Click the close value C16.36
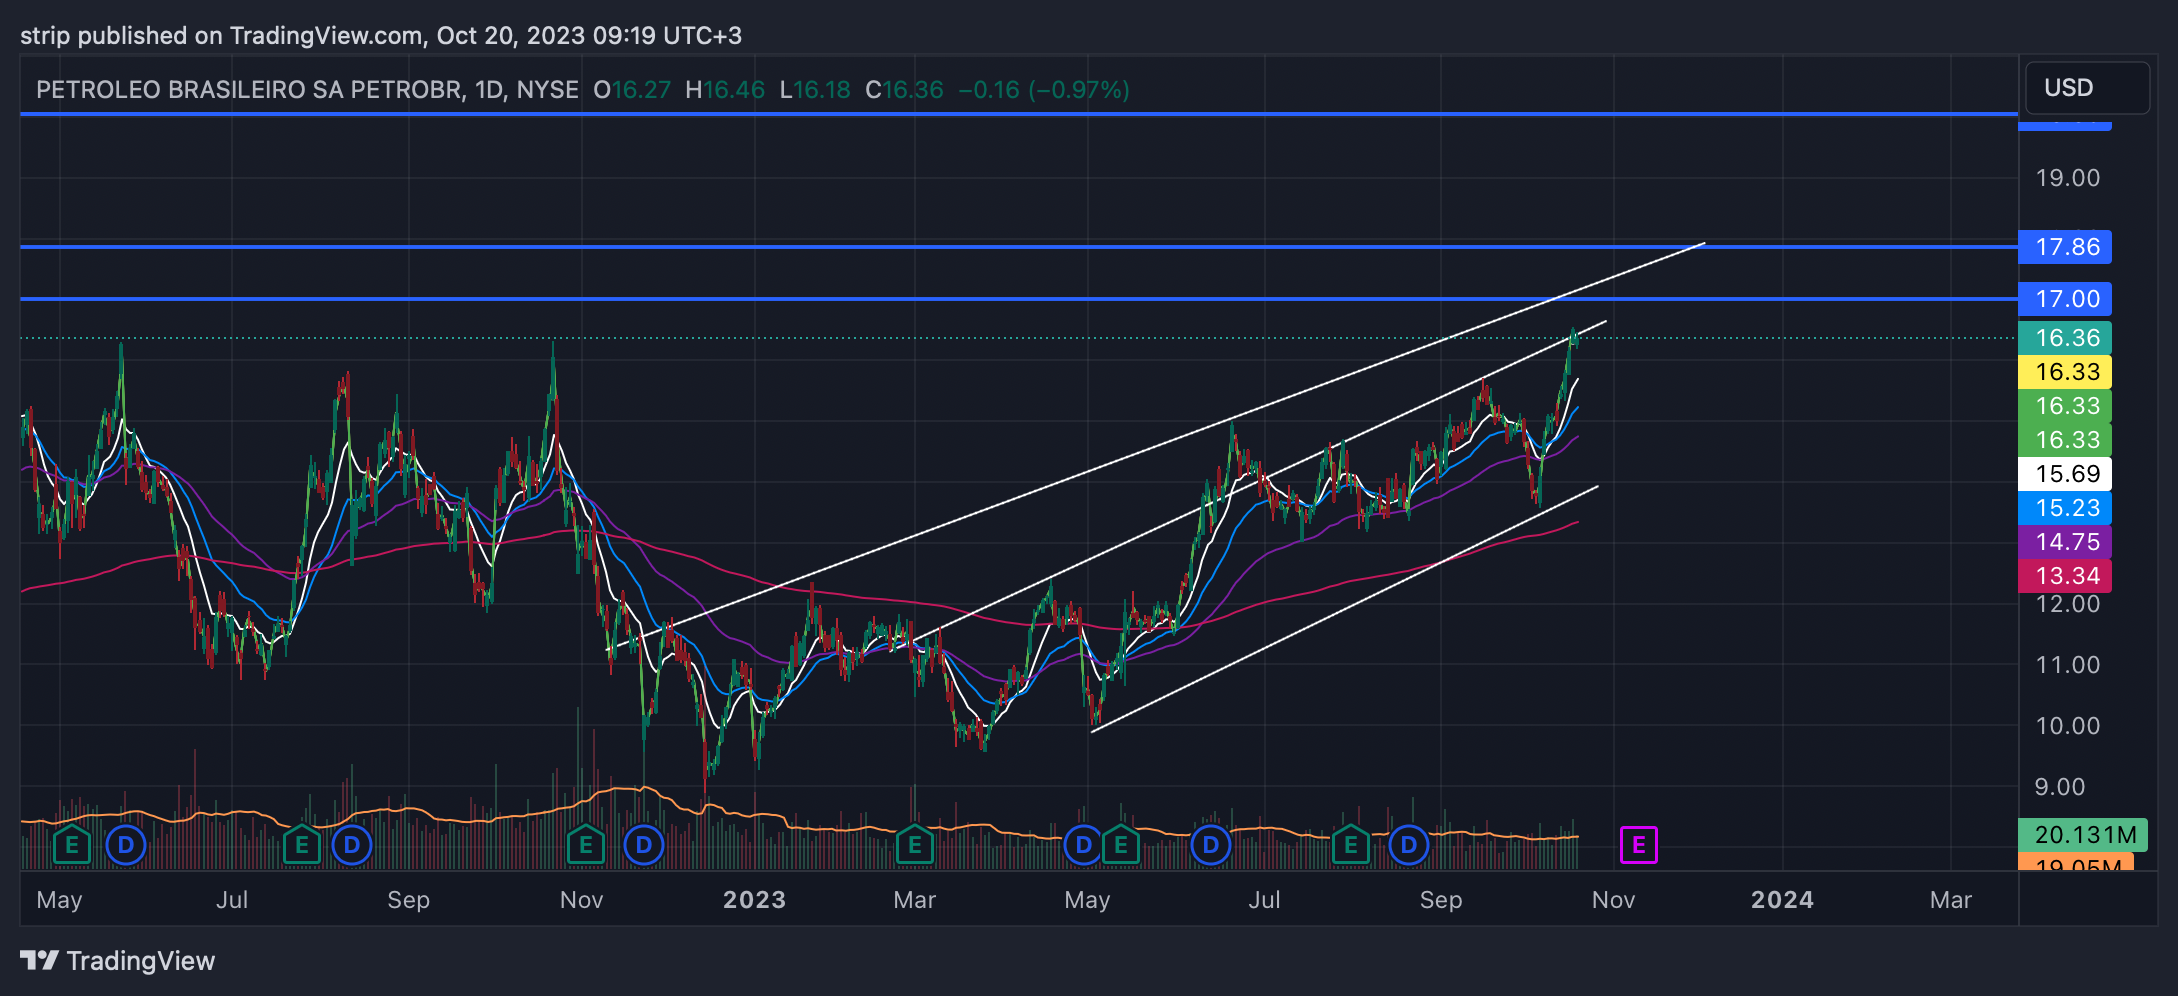 904,90
